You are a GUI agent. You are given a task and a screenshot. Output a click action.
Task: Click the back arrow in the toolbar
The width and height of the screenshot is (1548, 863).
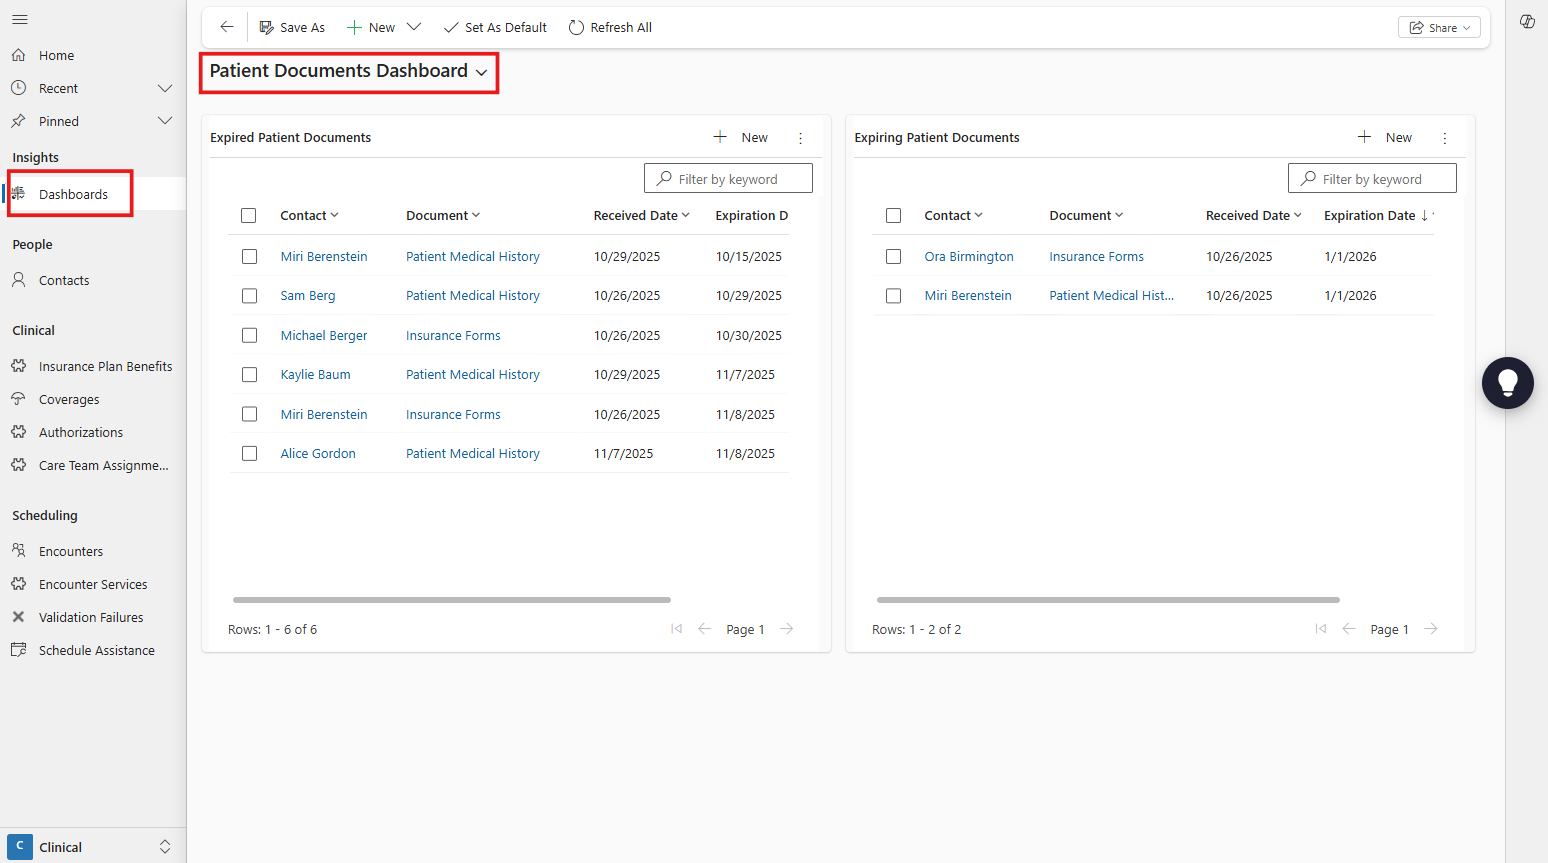227,27
